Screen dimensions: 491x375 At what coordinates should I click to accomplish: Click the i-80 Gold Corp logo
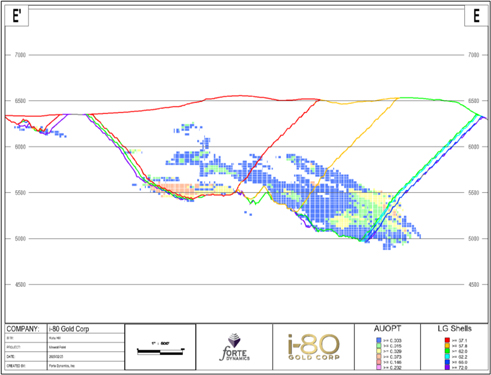314,347
